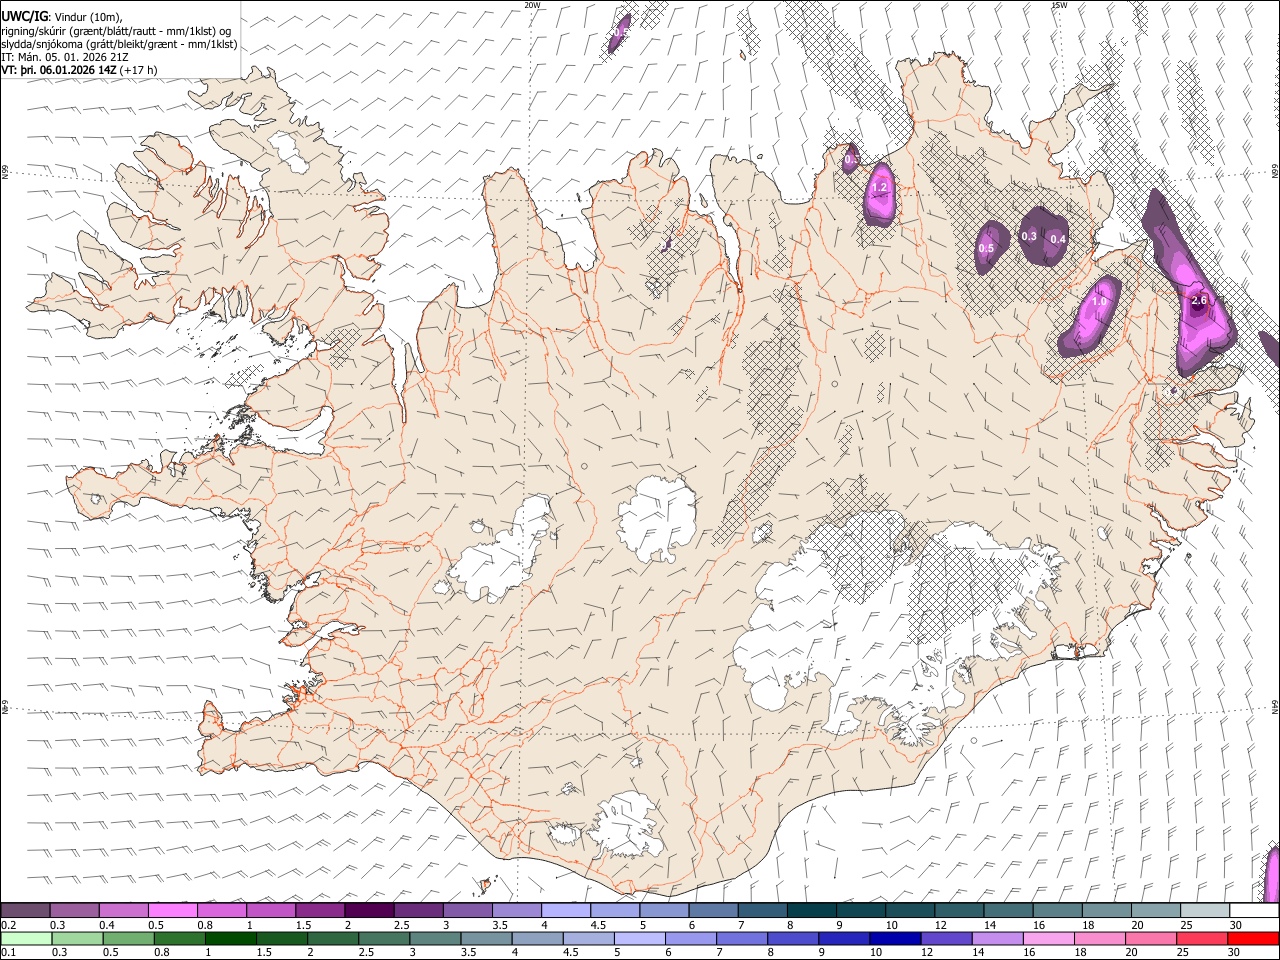Click the 2.6 snowfall label on the map

point(1199,300)
